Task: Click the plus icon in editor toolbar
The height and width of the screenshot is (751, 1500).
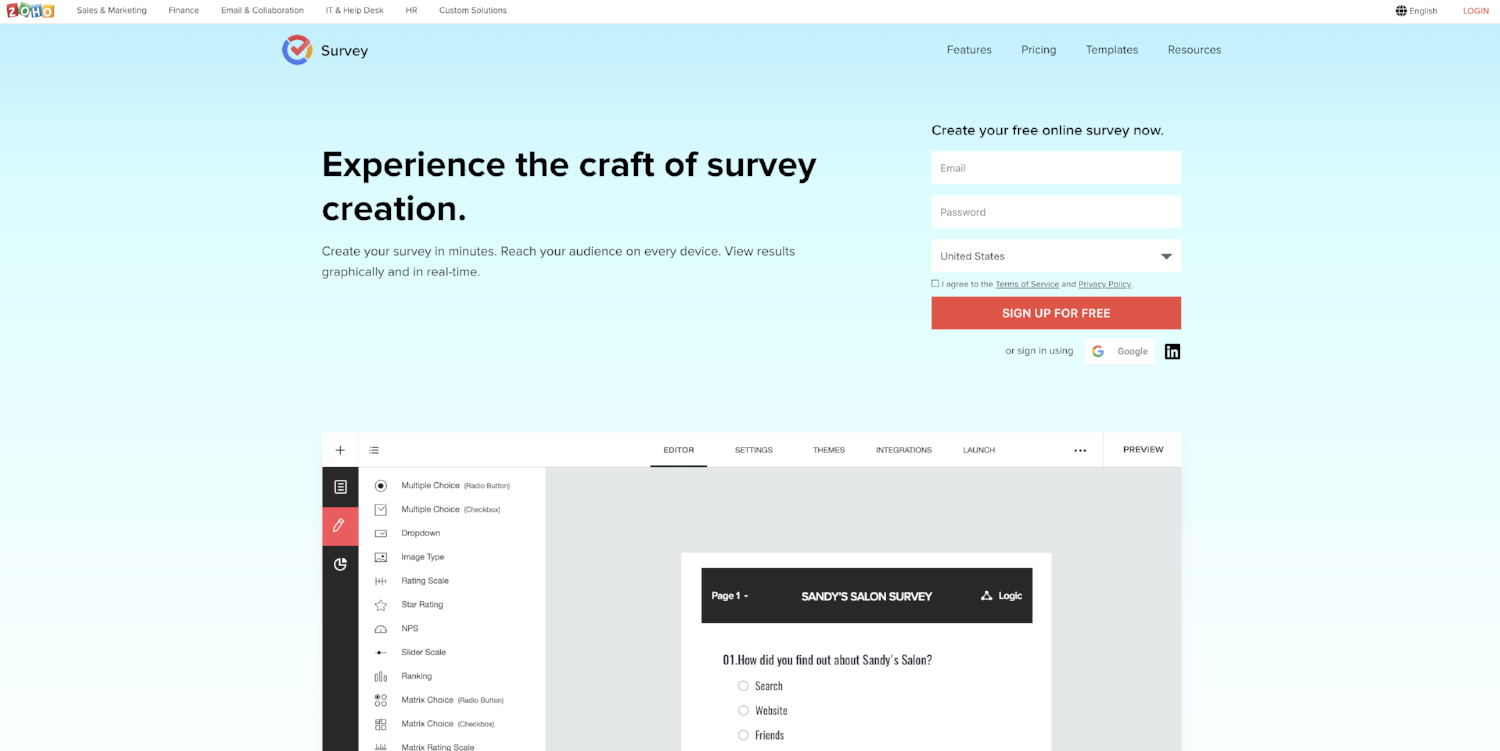Action: (340, 450)
